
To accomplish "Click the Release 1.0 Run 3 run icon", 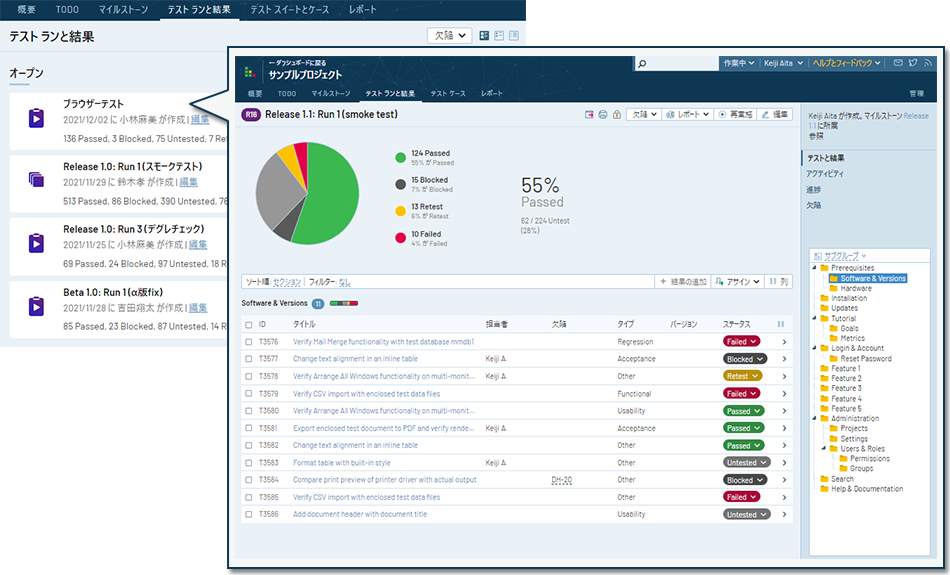I will [36, 243].
